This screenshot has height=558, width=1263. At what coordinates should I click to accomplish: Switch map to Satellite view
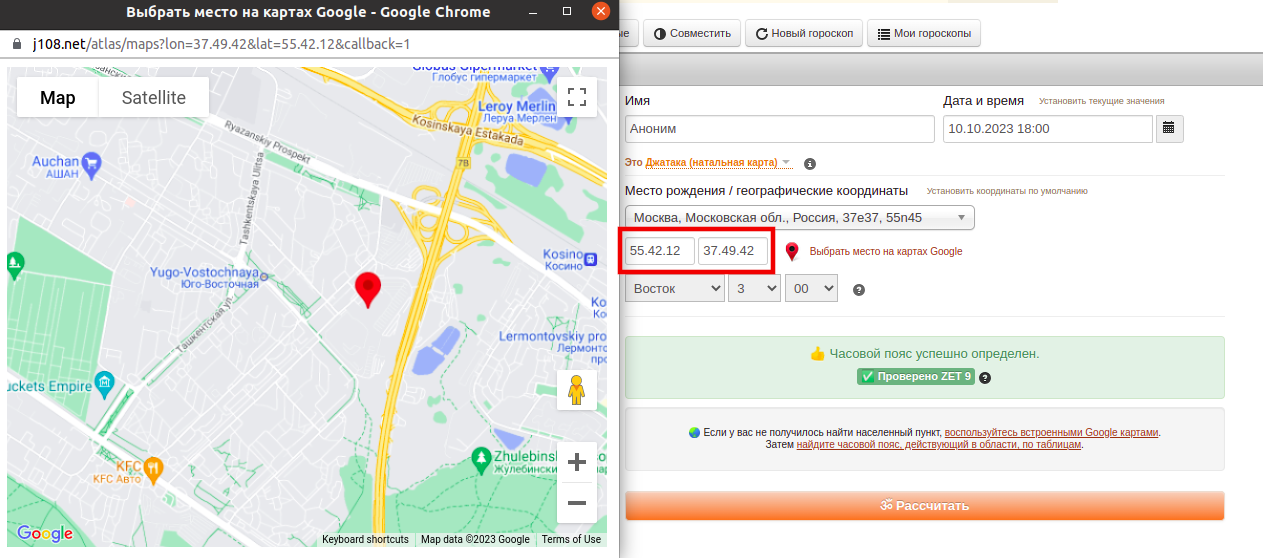tap(154, 97)
